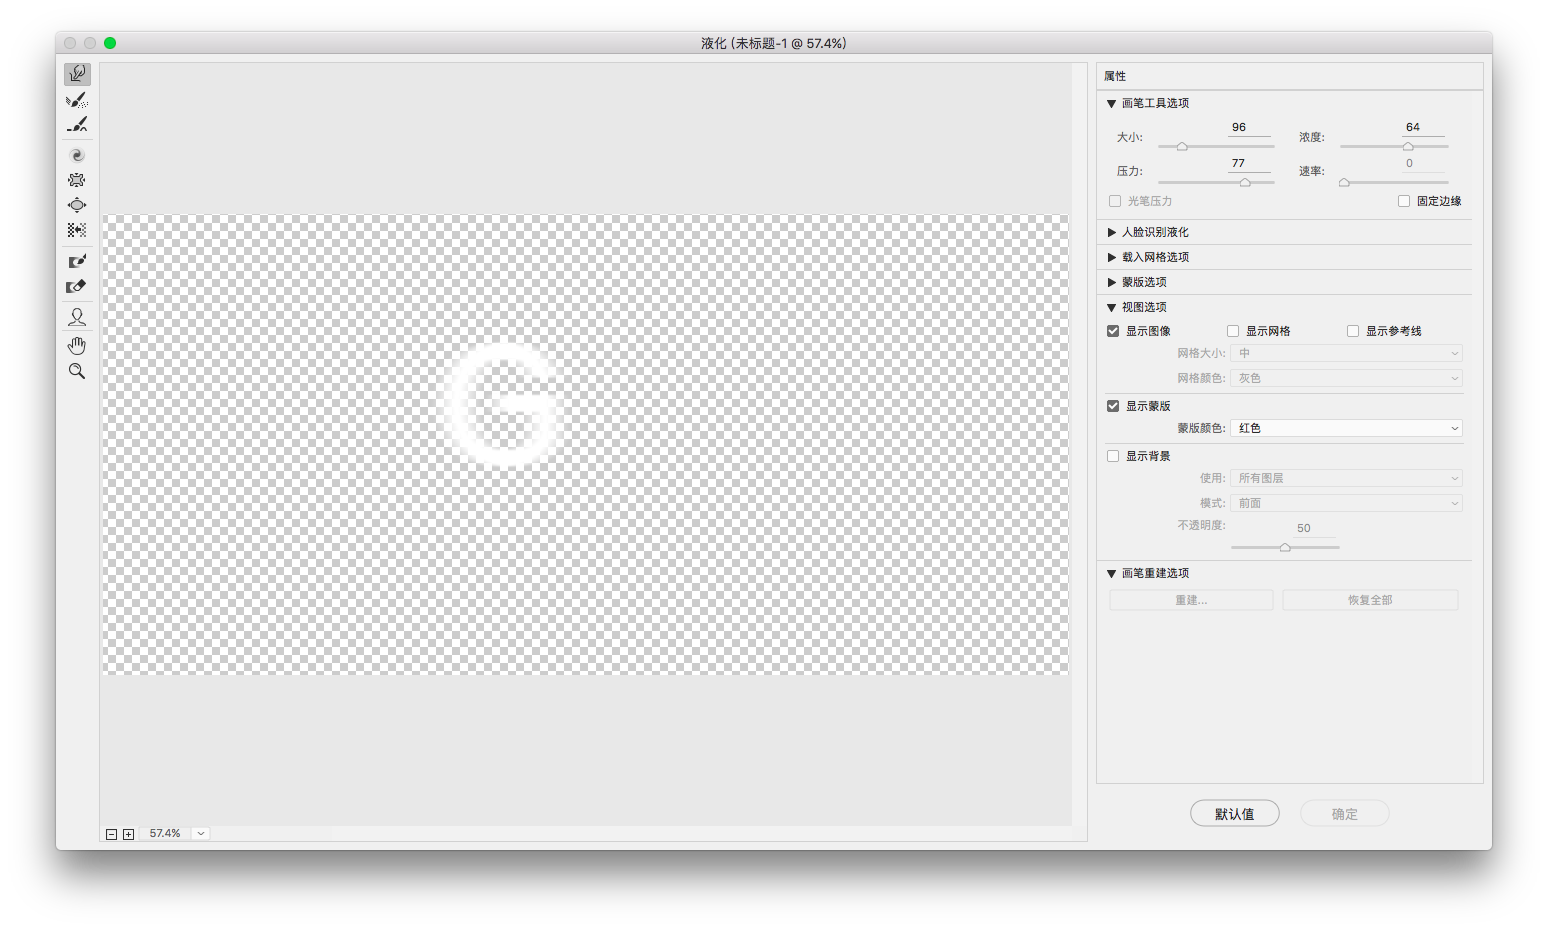1548x930 pixels.
Task: Click the 重建... button
Action: click(x=1191, y=600)
